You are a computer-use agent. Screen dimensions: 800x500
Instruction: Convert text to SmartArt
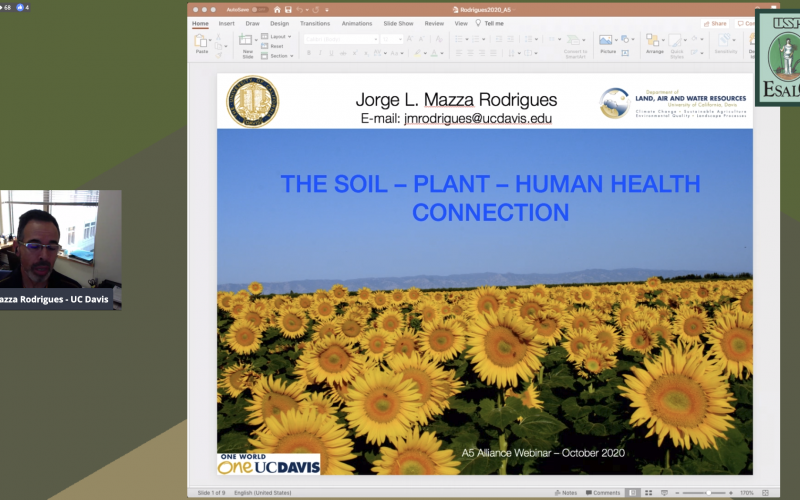click(575, 46)
